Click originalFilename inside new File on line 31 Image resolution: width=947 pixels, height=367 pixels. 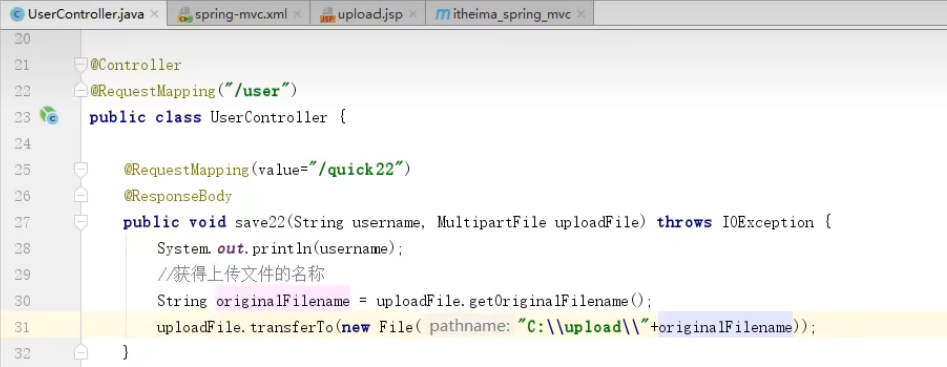725,327
